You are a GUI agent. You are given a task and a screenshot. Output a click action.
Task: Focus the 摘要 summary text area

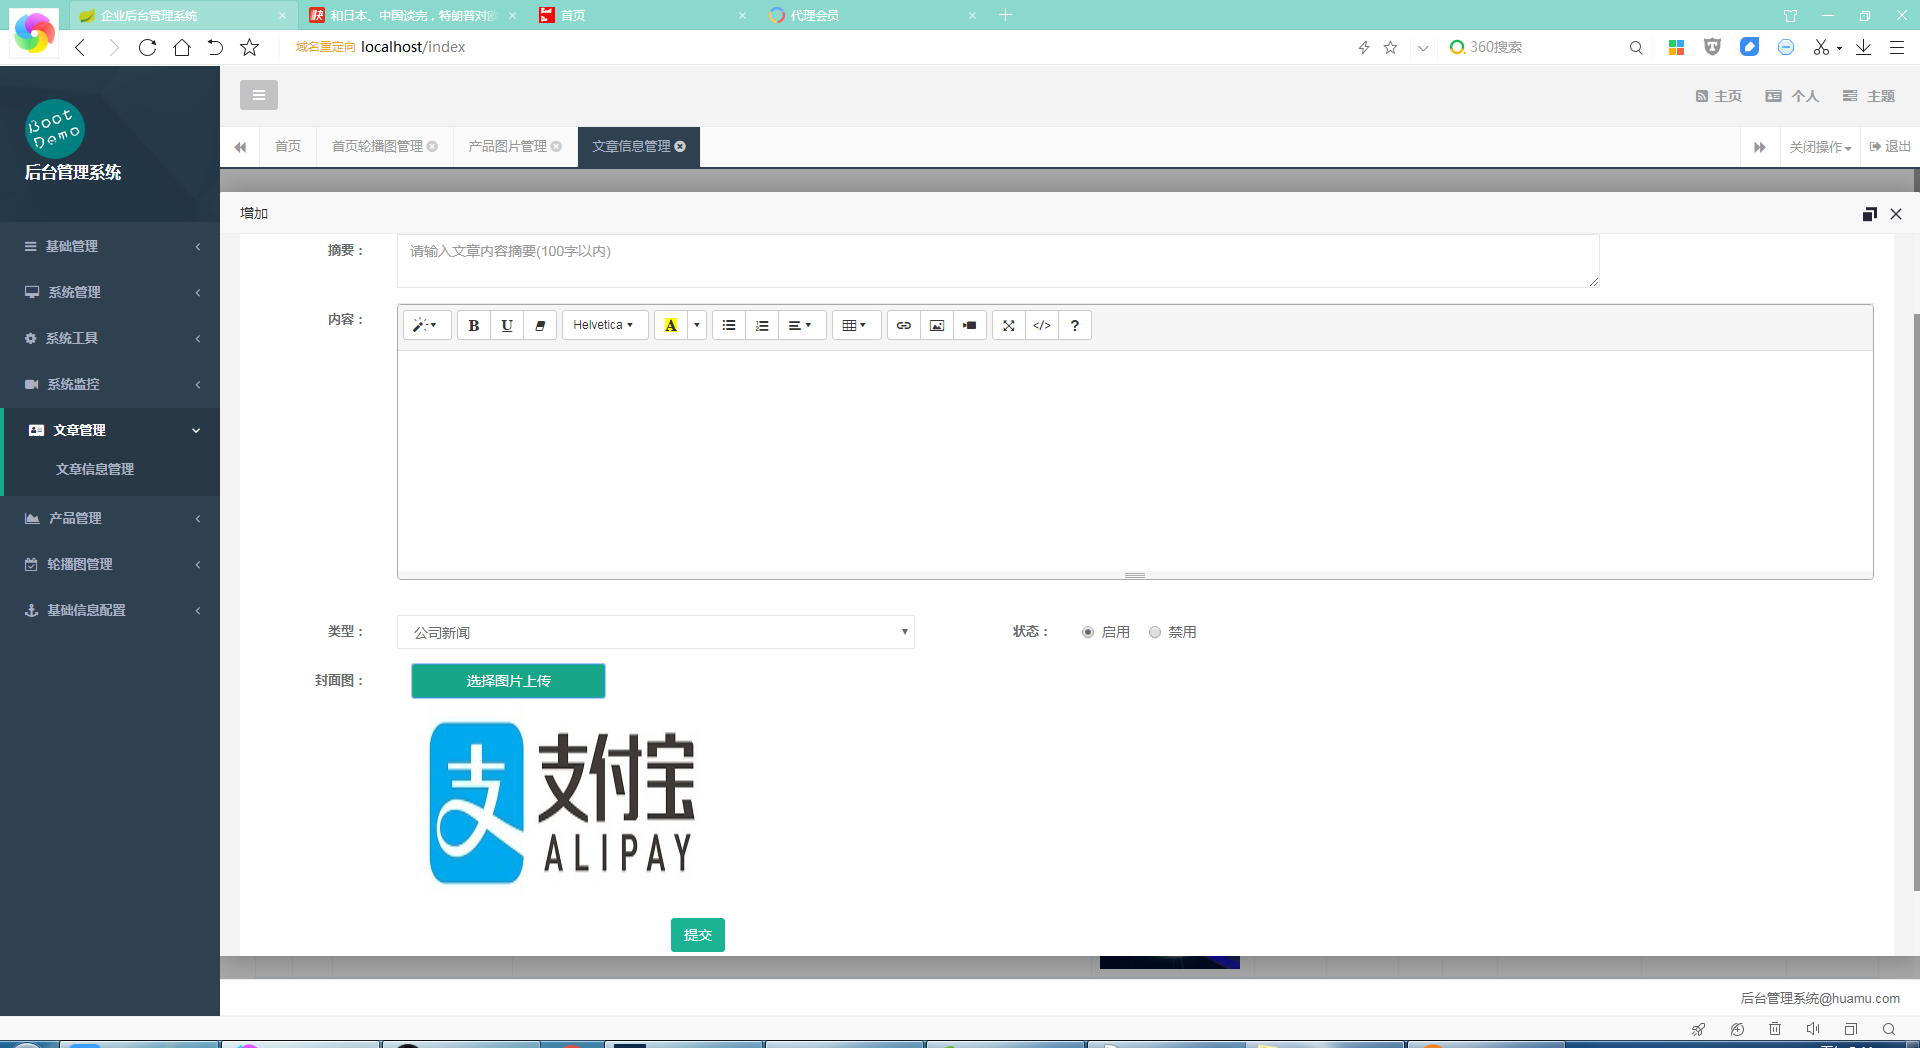pyautogui.click(x=998, y=261)
